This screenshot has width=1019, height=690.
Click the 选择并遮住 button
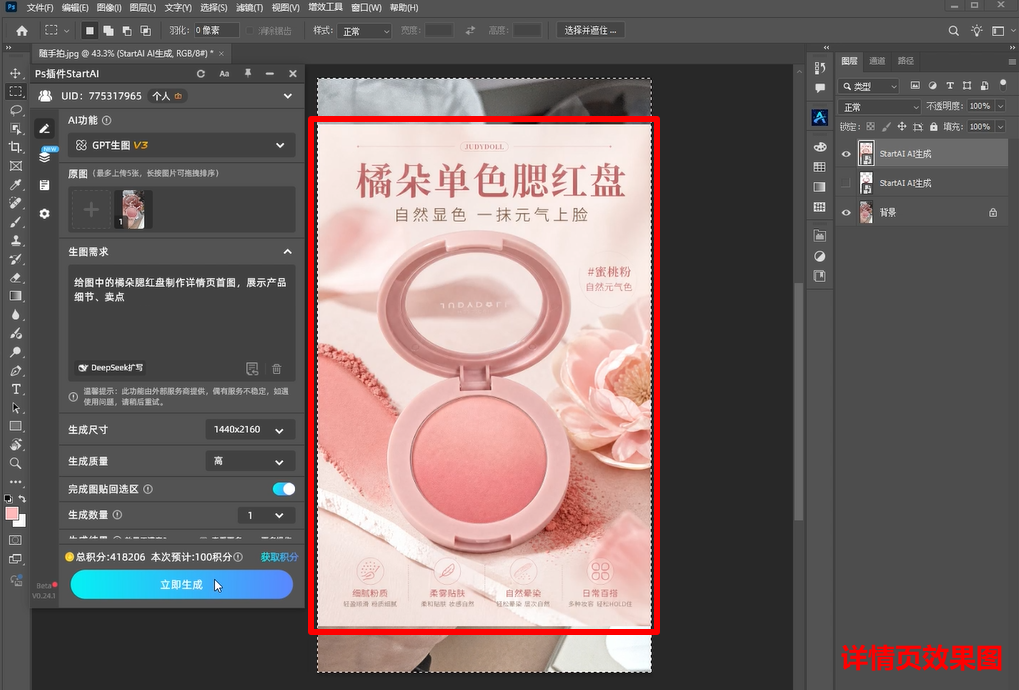pyautogui.click(x=590, y=31)
